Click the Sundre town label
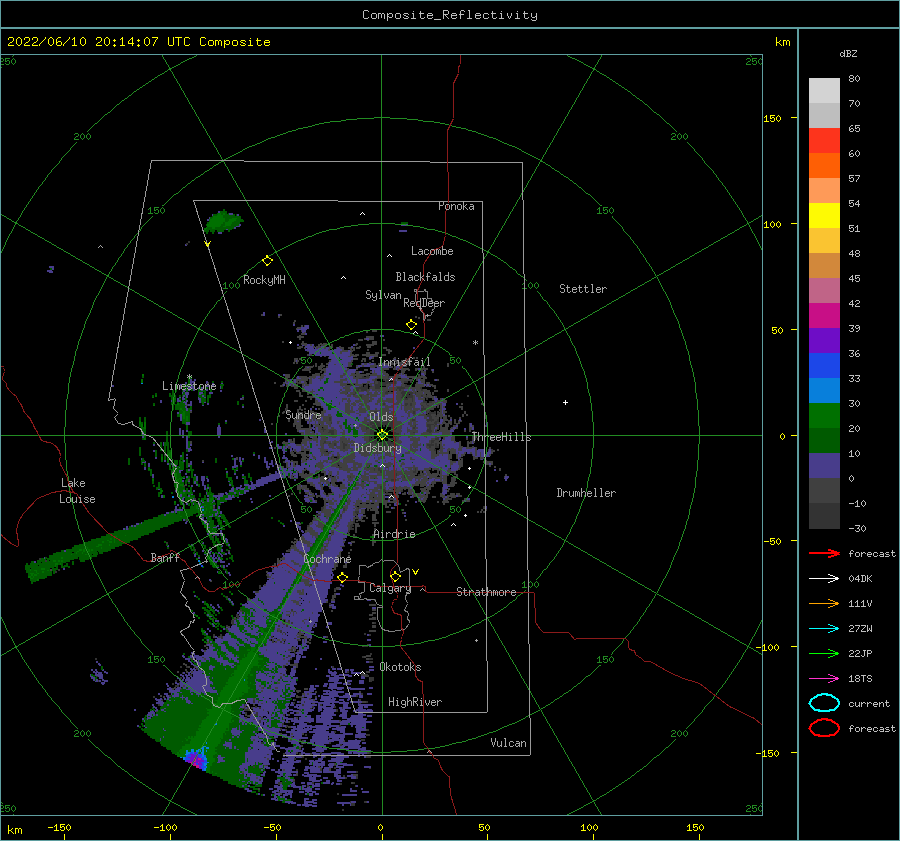This screenshot has width=900, height=841. pos(303,414)
